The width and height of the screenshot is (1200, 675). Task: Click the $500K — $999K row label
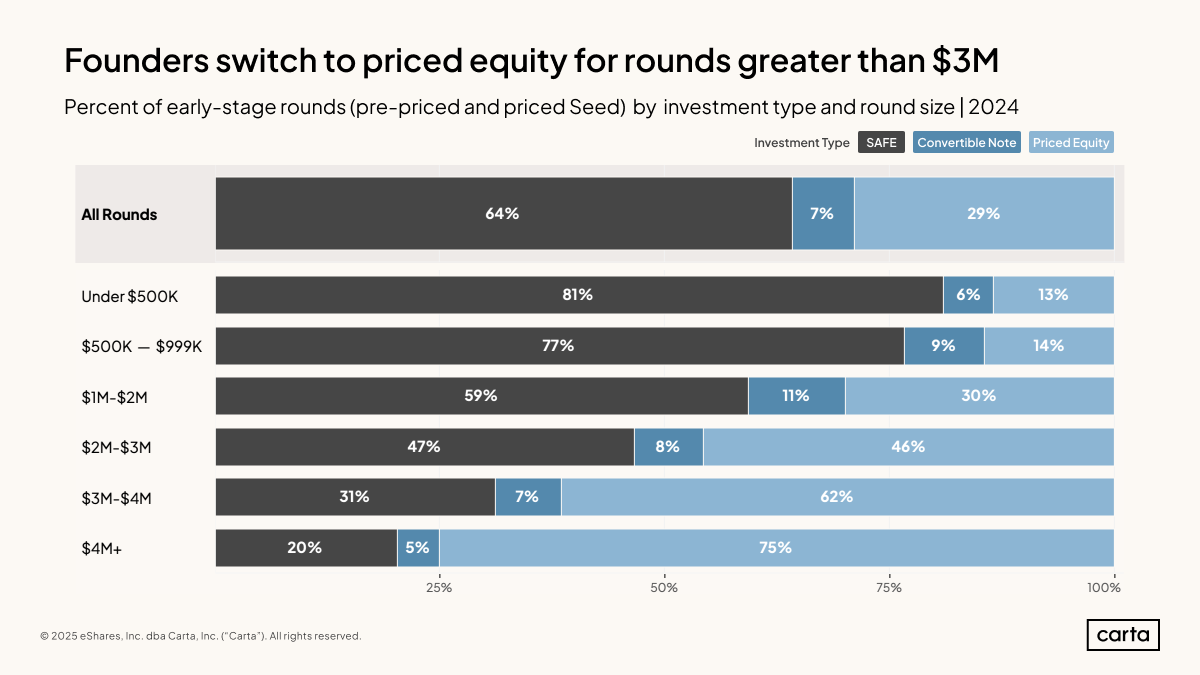click(141, 346)
